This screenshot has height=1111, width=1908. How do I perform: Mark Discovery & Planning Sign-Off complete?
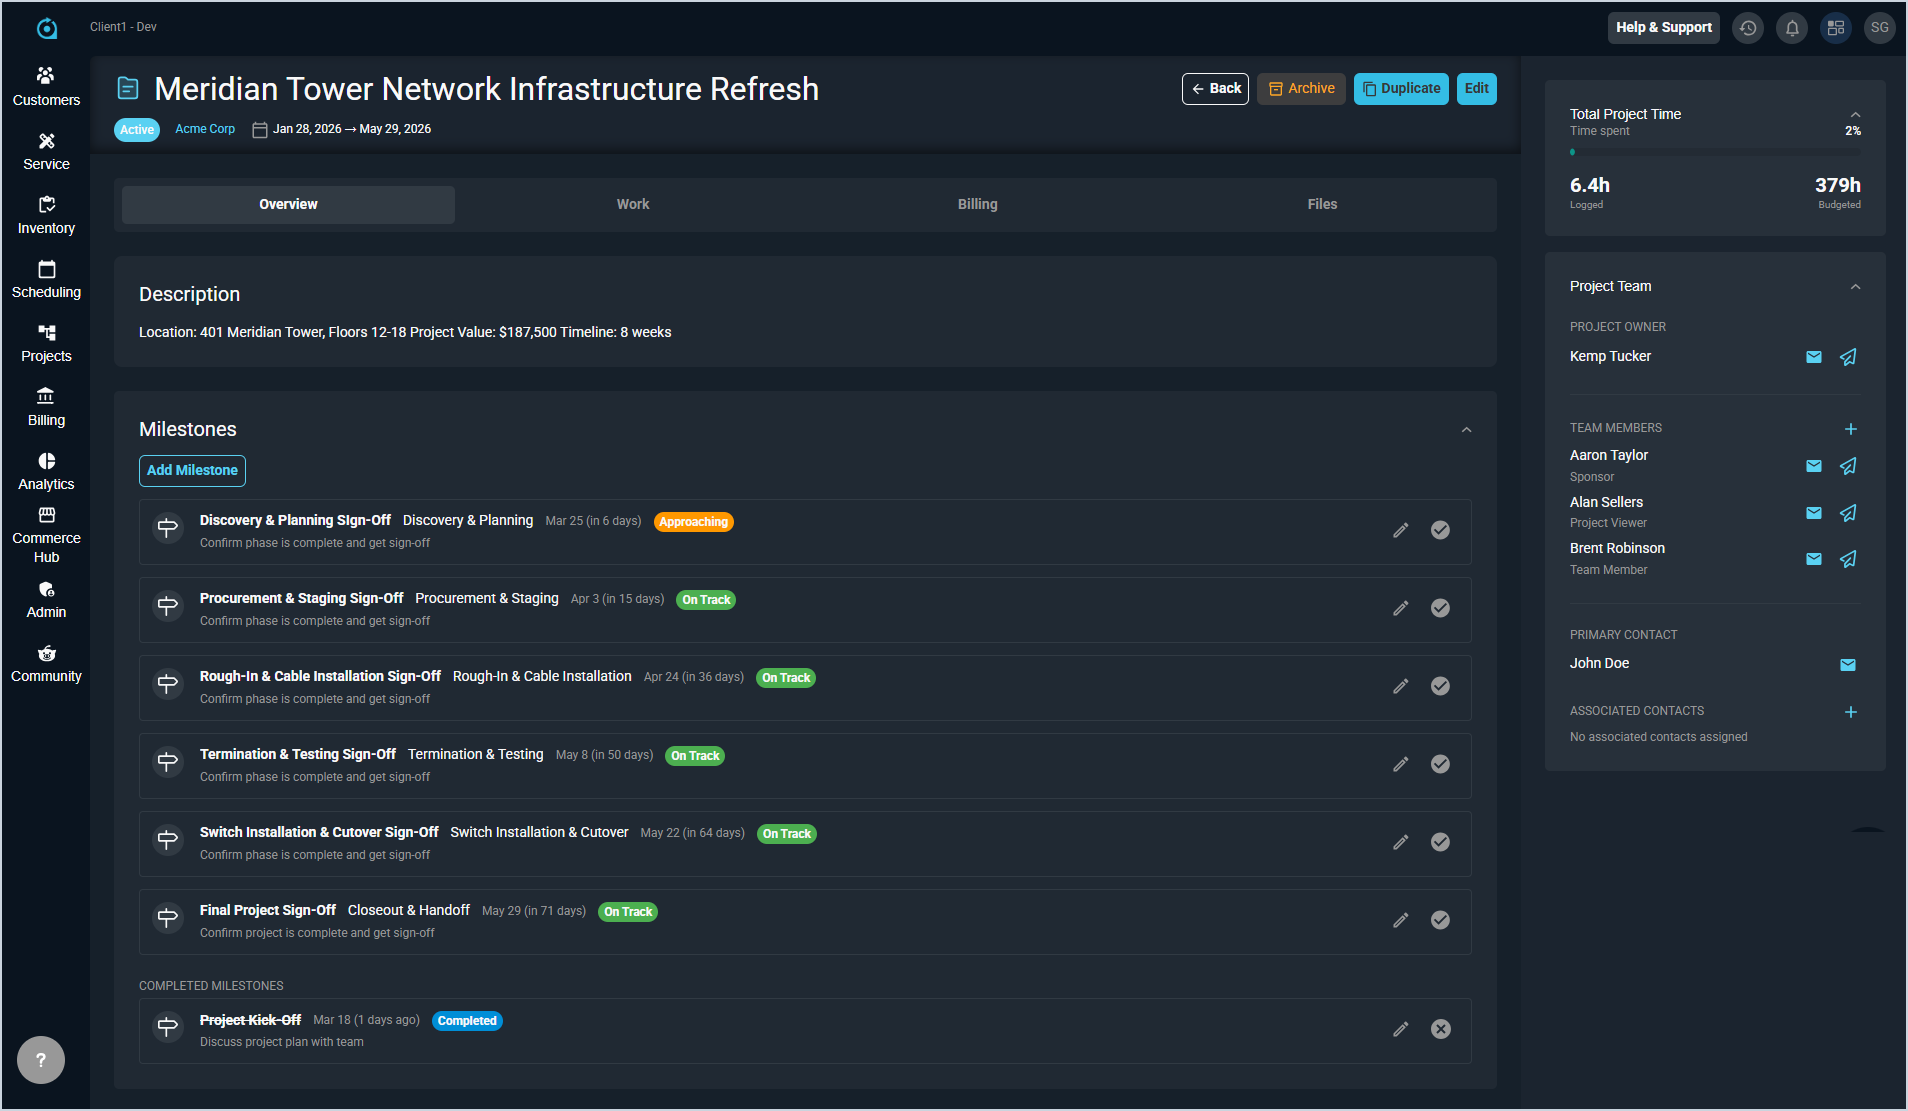(1440, 530)
